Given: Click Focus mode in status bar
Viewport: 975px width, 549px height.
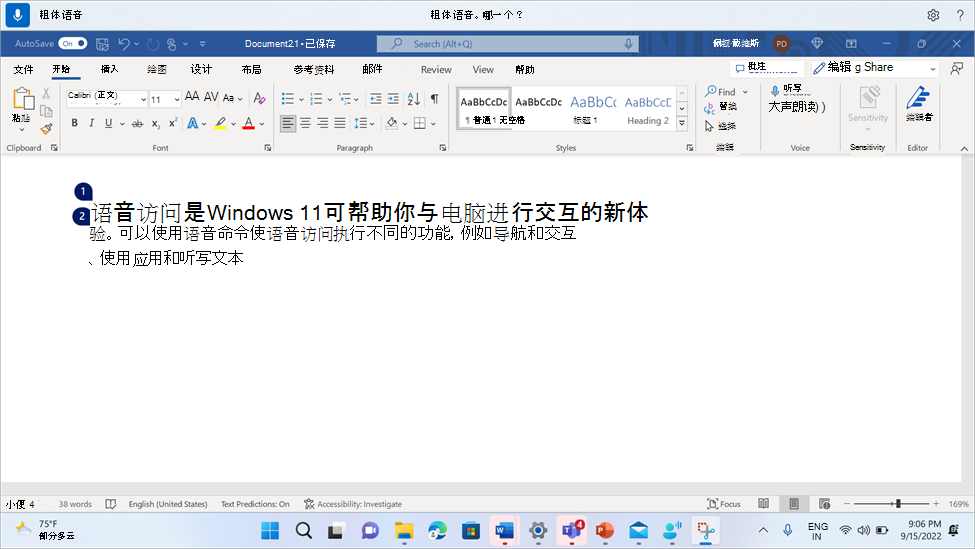Looking at the screenshot, I should click(724, 504).
